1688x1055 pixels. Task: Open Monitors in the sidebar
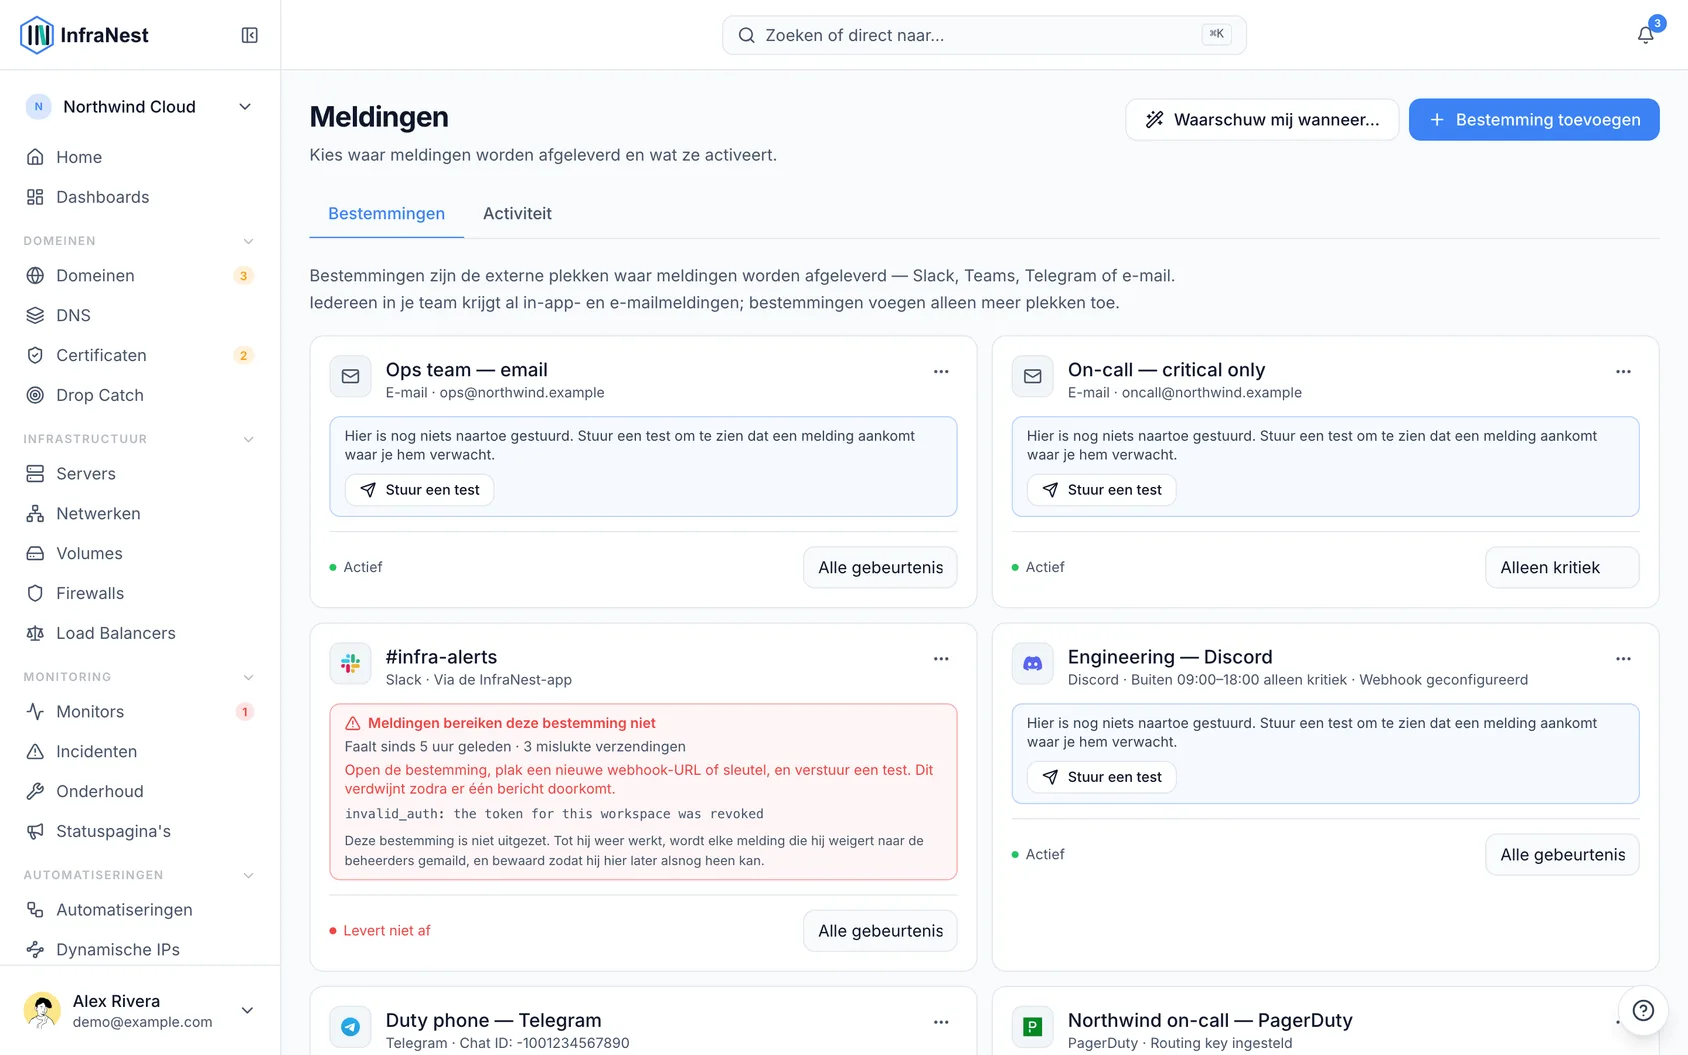point(140,712)
